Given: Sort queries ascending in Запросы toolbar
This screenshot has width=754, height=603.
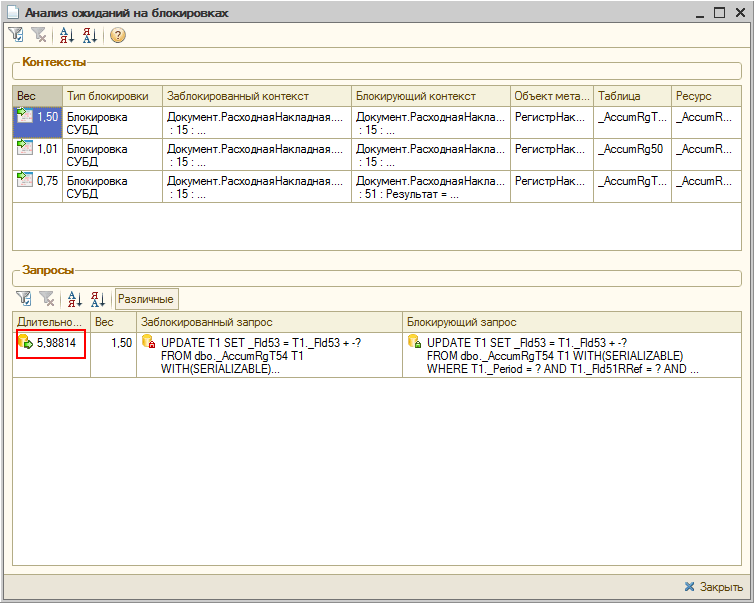Looking at the screenshot, I should click(x=74, y=299).
